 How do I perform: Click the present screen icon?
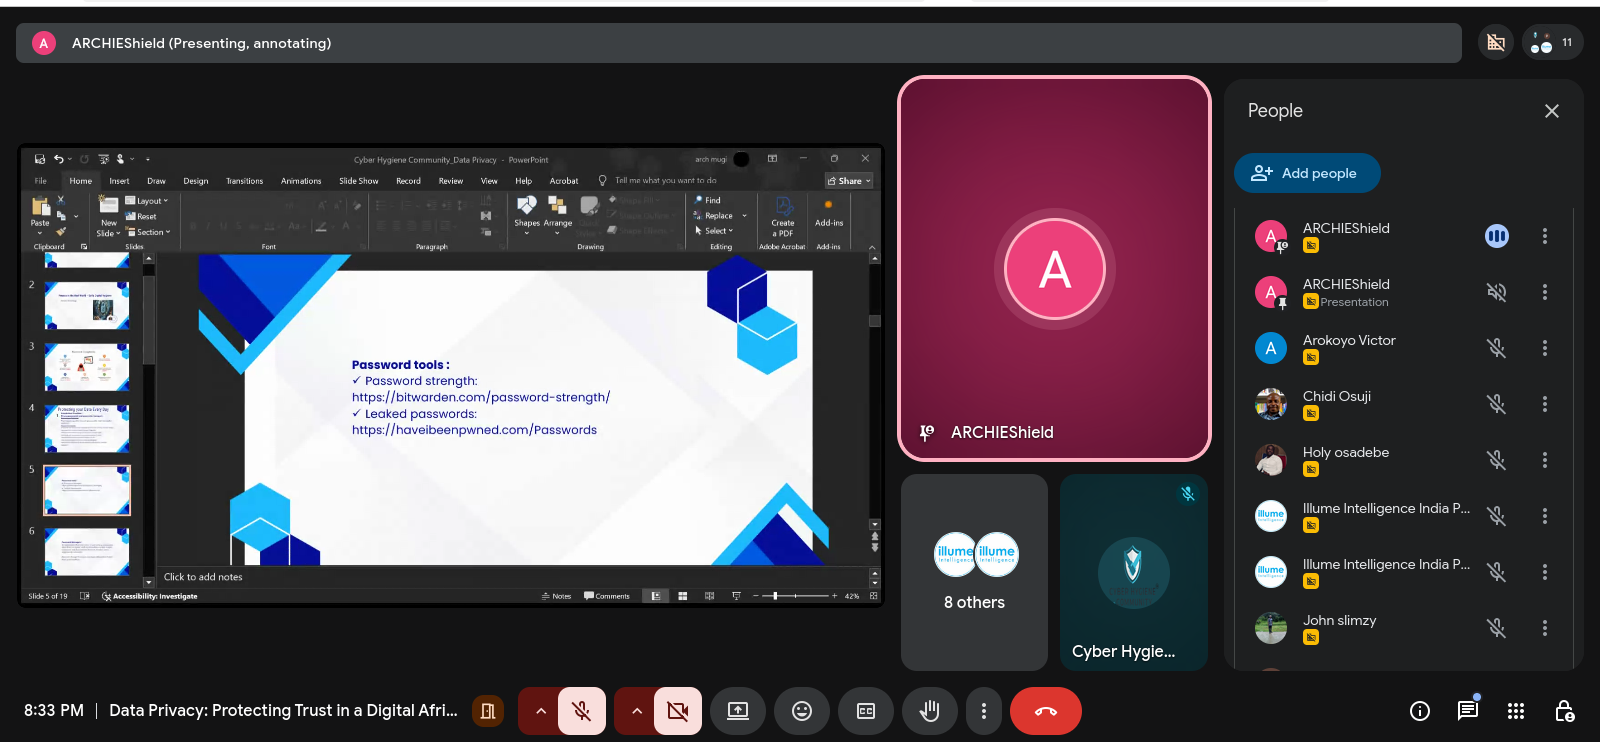(x=737, y=711)
